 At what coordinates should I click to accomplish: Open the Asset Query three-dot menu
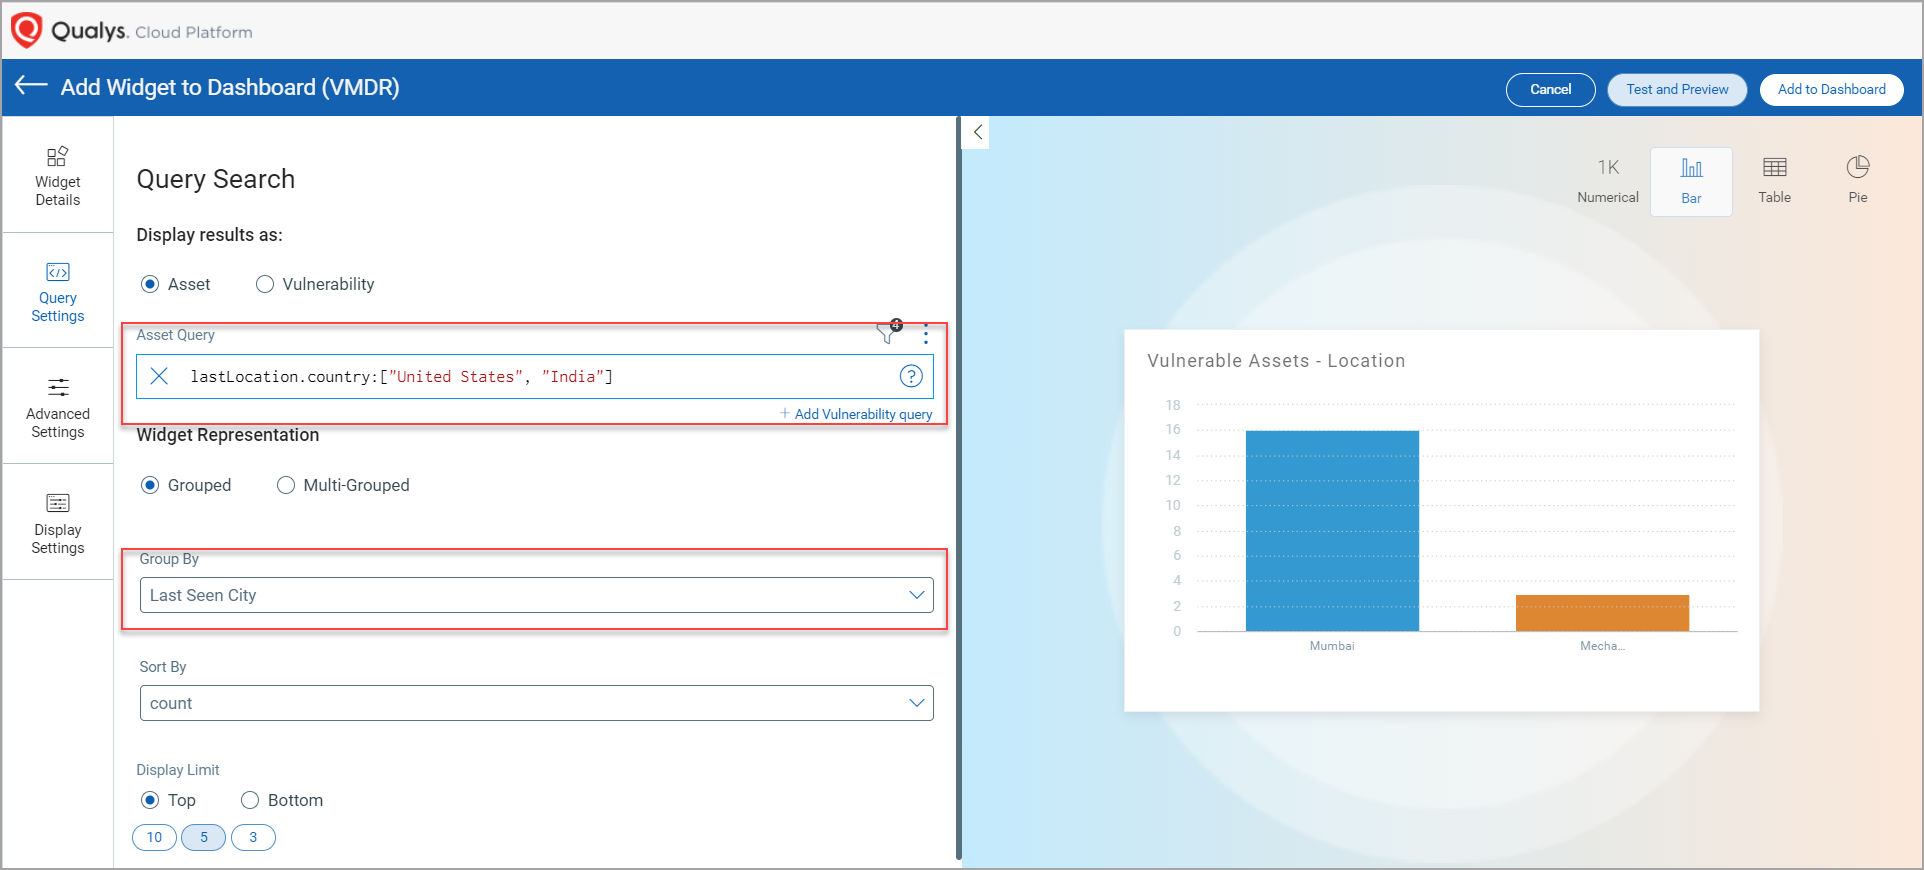coord(926,334)
